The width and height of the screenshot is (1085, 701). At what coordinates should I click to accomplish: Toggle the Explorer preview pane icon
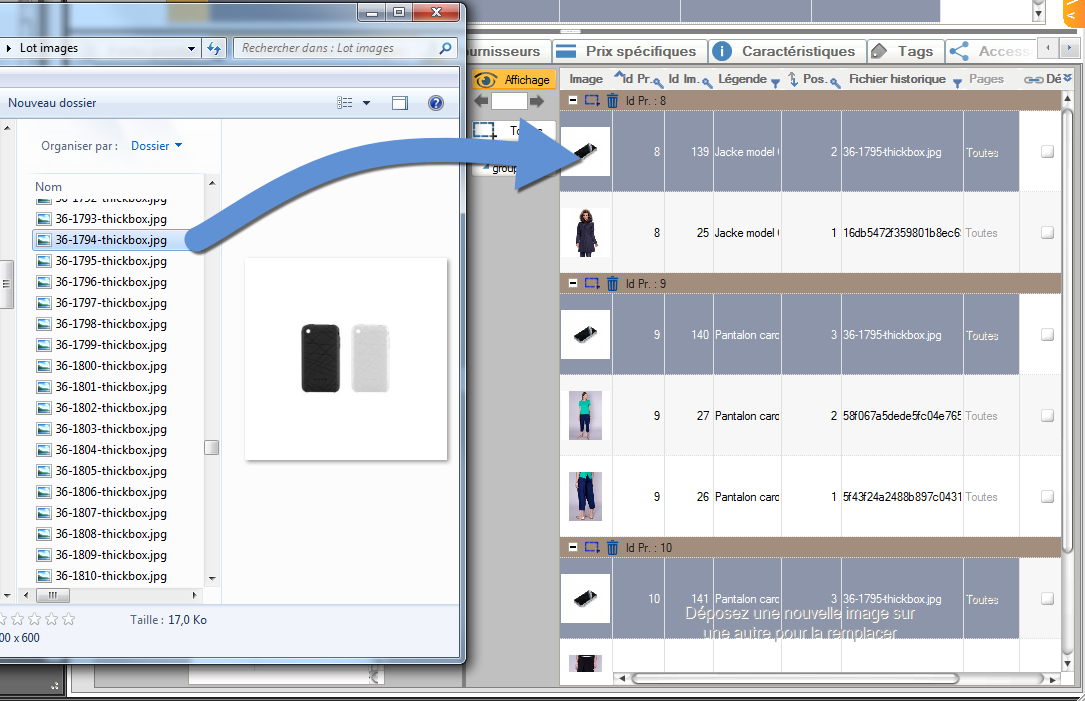pos(400,103)
